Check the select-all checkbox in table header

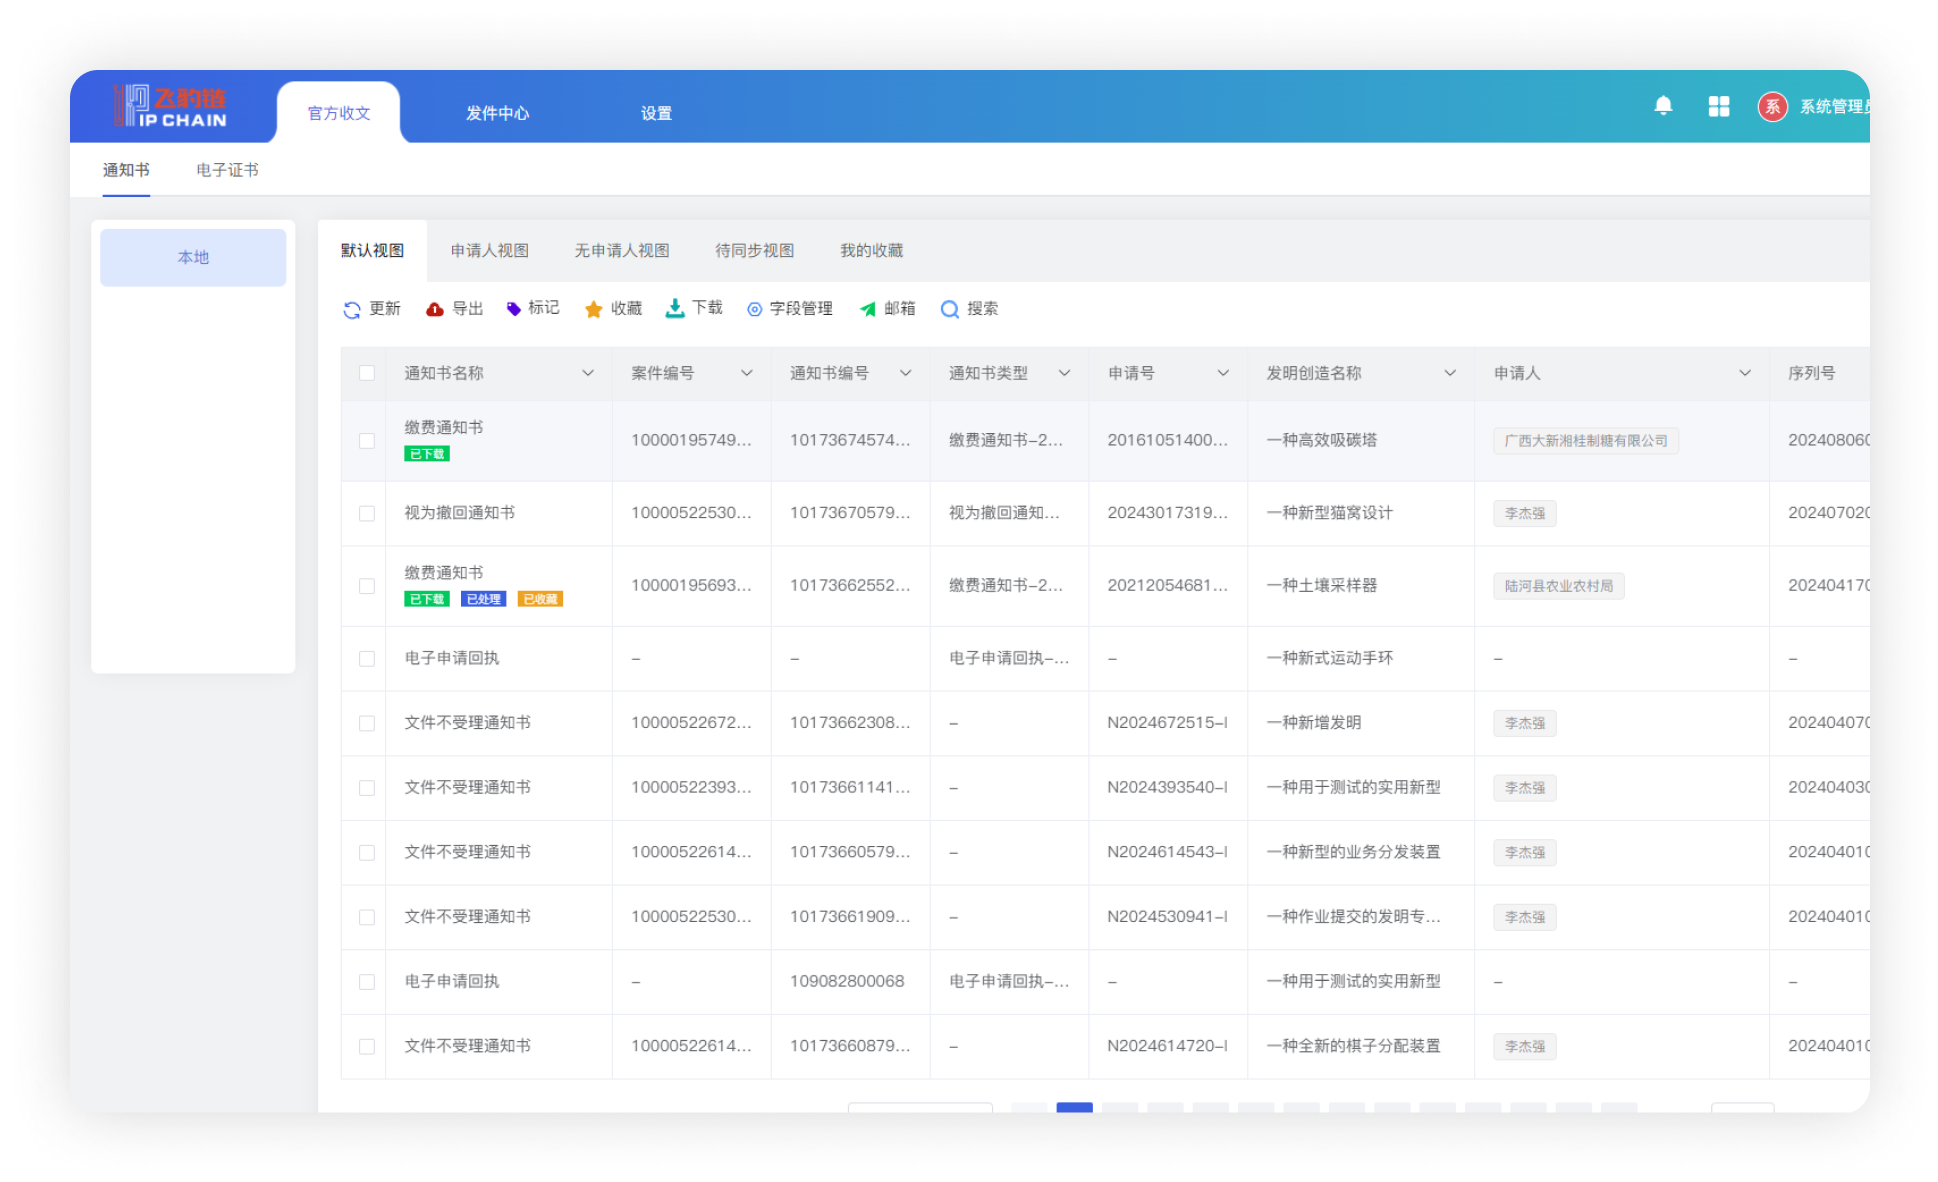tap(365, 373)
